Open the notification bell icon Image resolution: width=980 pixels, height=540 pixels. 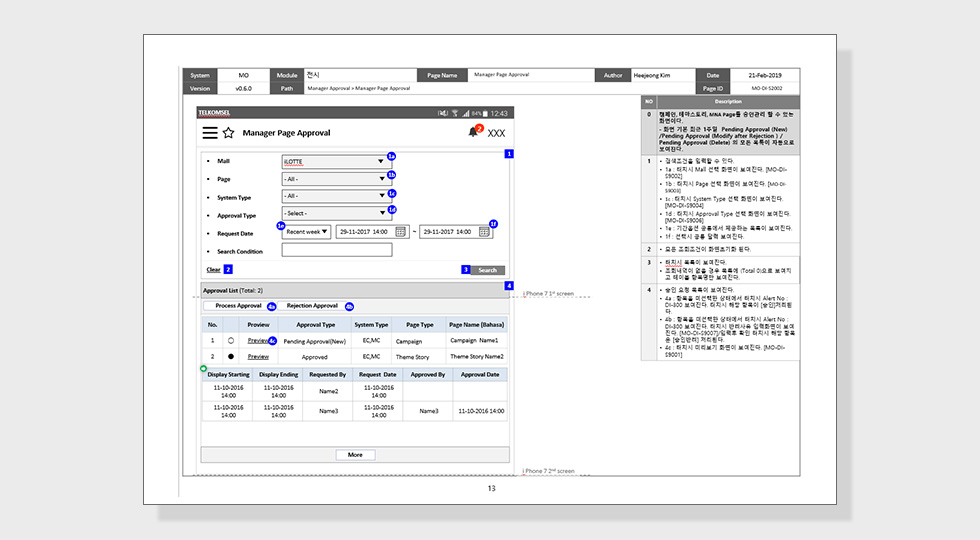click(x=473, y=132)
